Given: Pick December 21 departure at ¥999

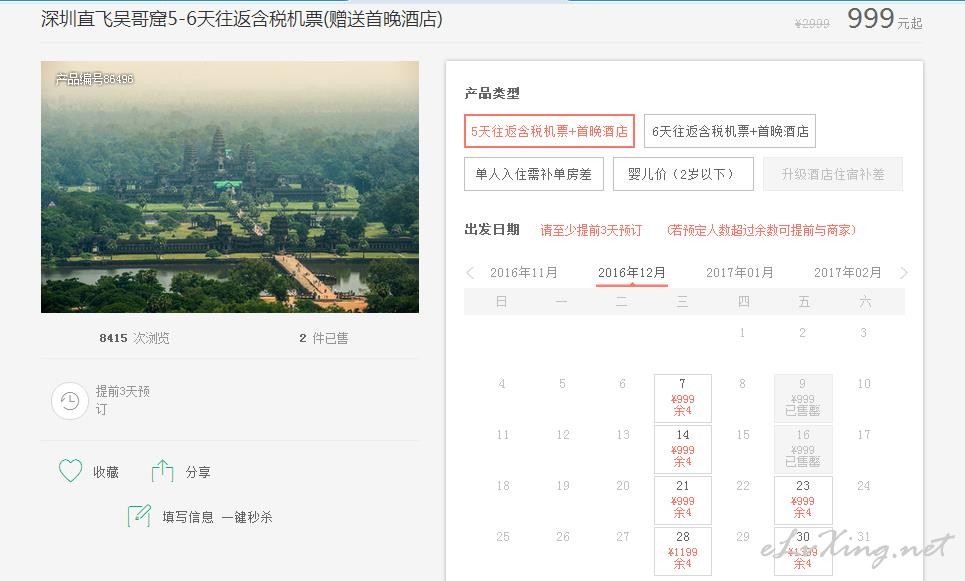Looking at the screenshot, I should [x=683, y=500].
